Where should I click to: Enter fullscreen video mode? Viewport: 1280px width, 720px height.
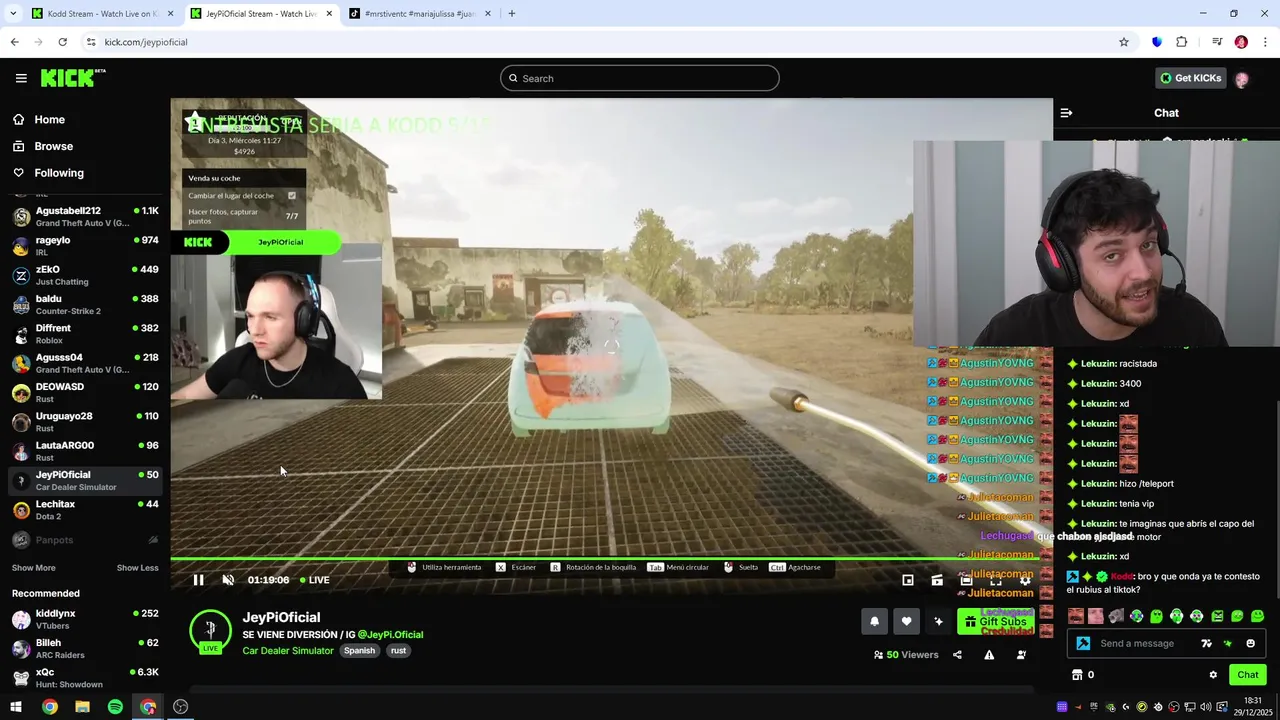coord(996,580)
